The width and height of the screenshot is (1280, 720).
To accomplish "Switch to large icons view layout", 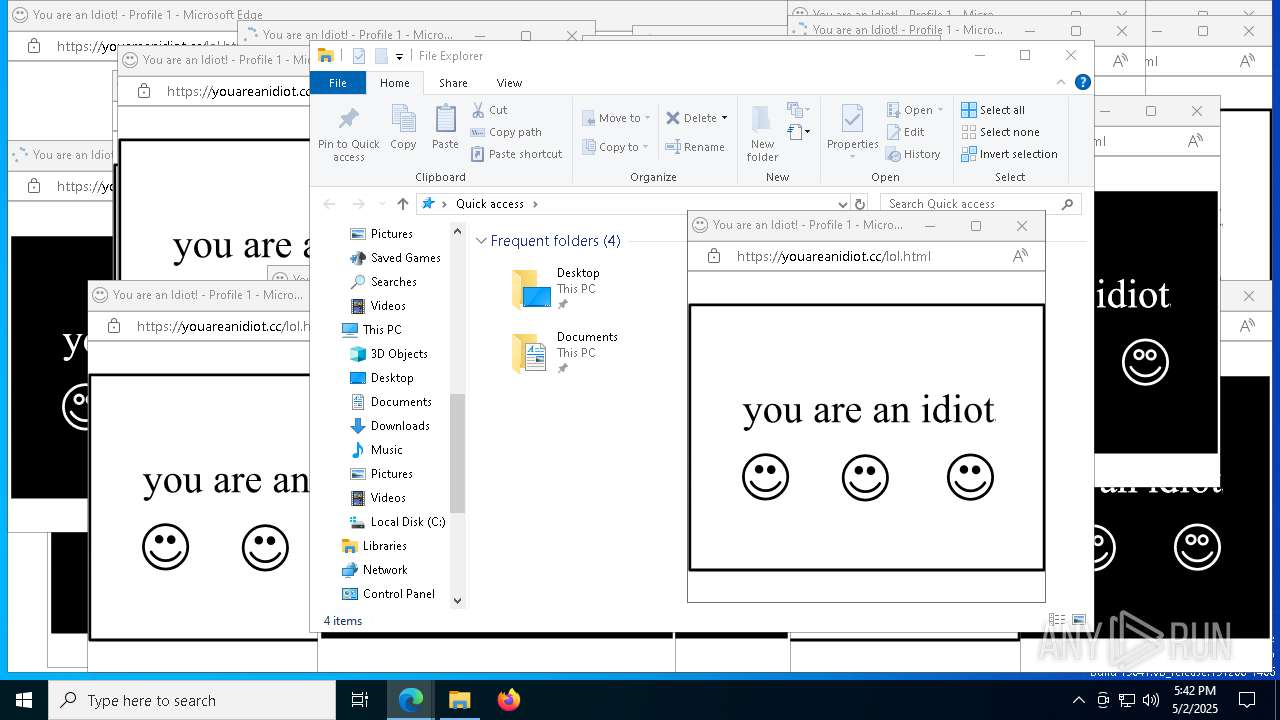I will click(1078, 621).
